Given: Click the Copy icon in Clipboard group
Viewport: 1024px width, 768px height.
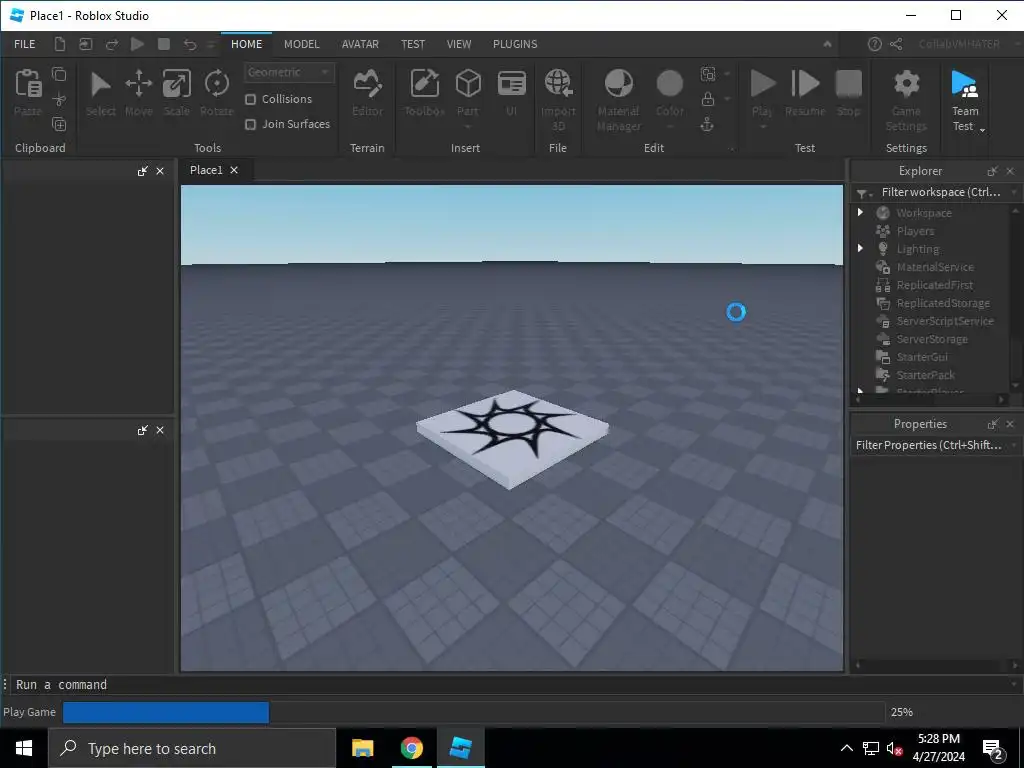Looking at the screenshot, I should [x=59, y=74].
